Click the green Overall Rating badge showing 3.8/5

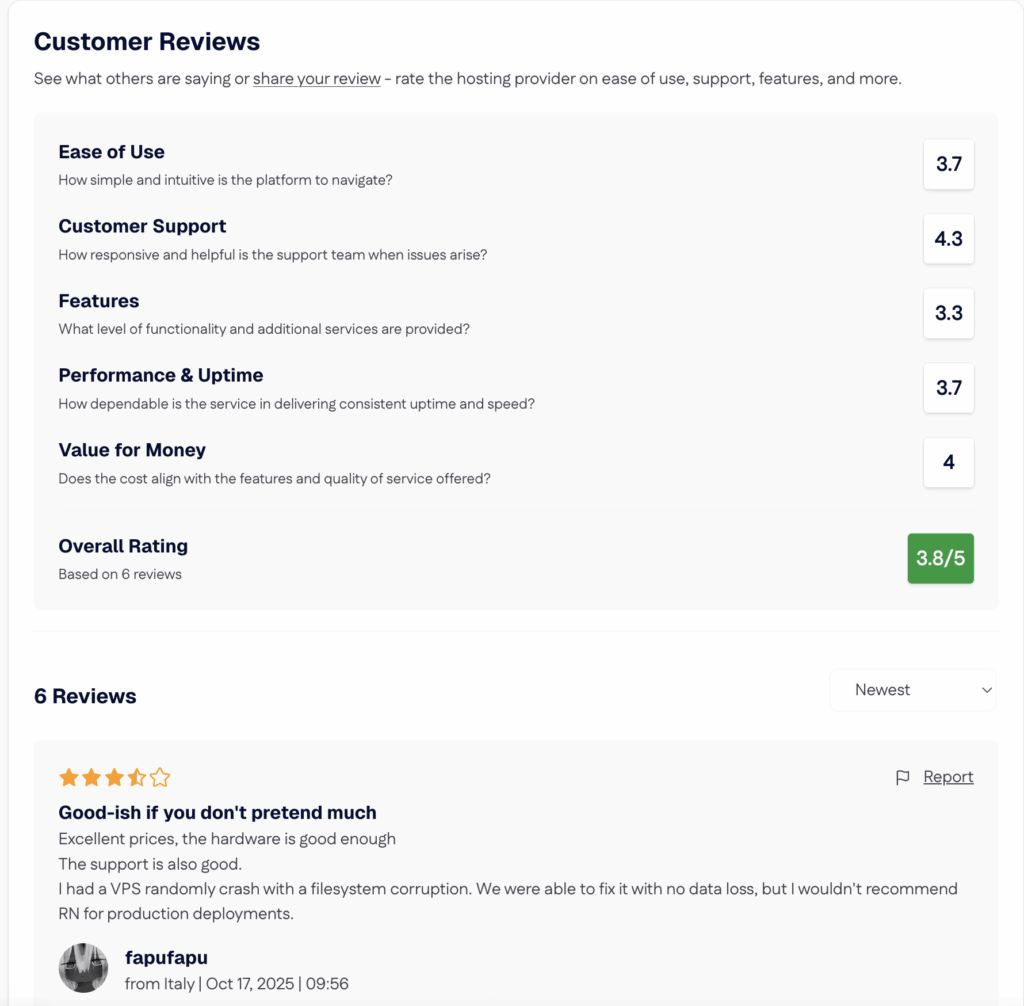[x=940, y=559]
